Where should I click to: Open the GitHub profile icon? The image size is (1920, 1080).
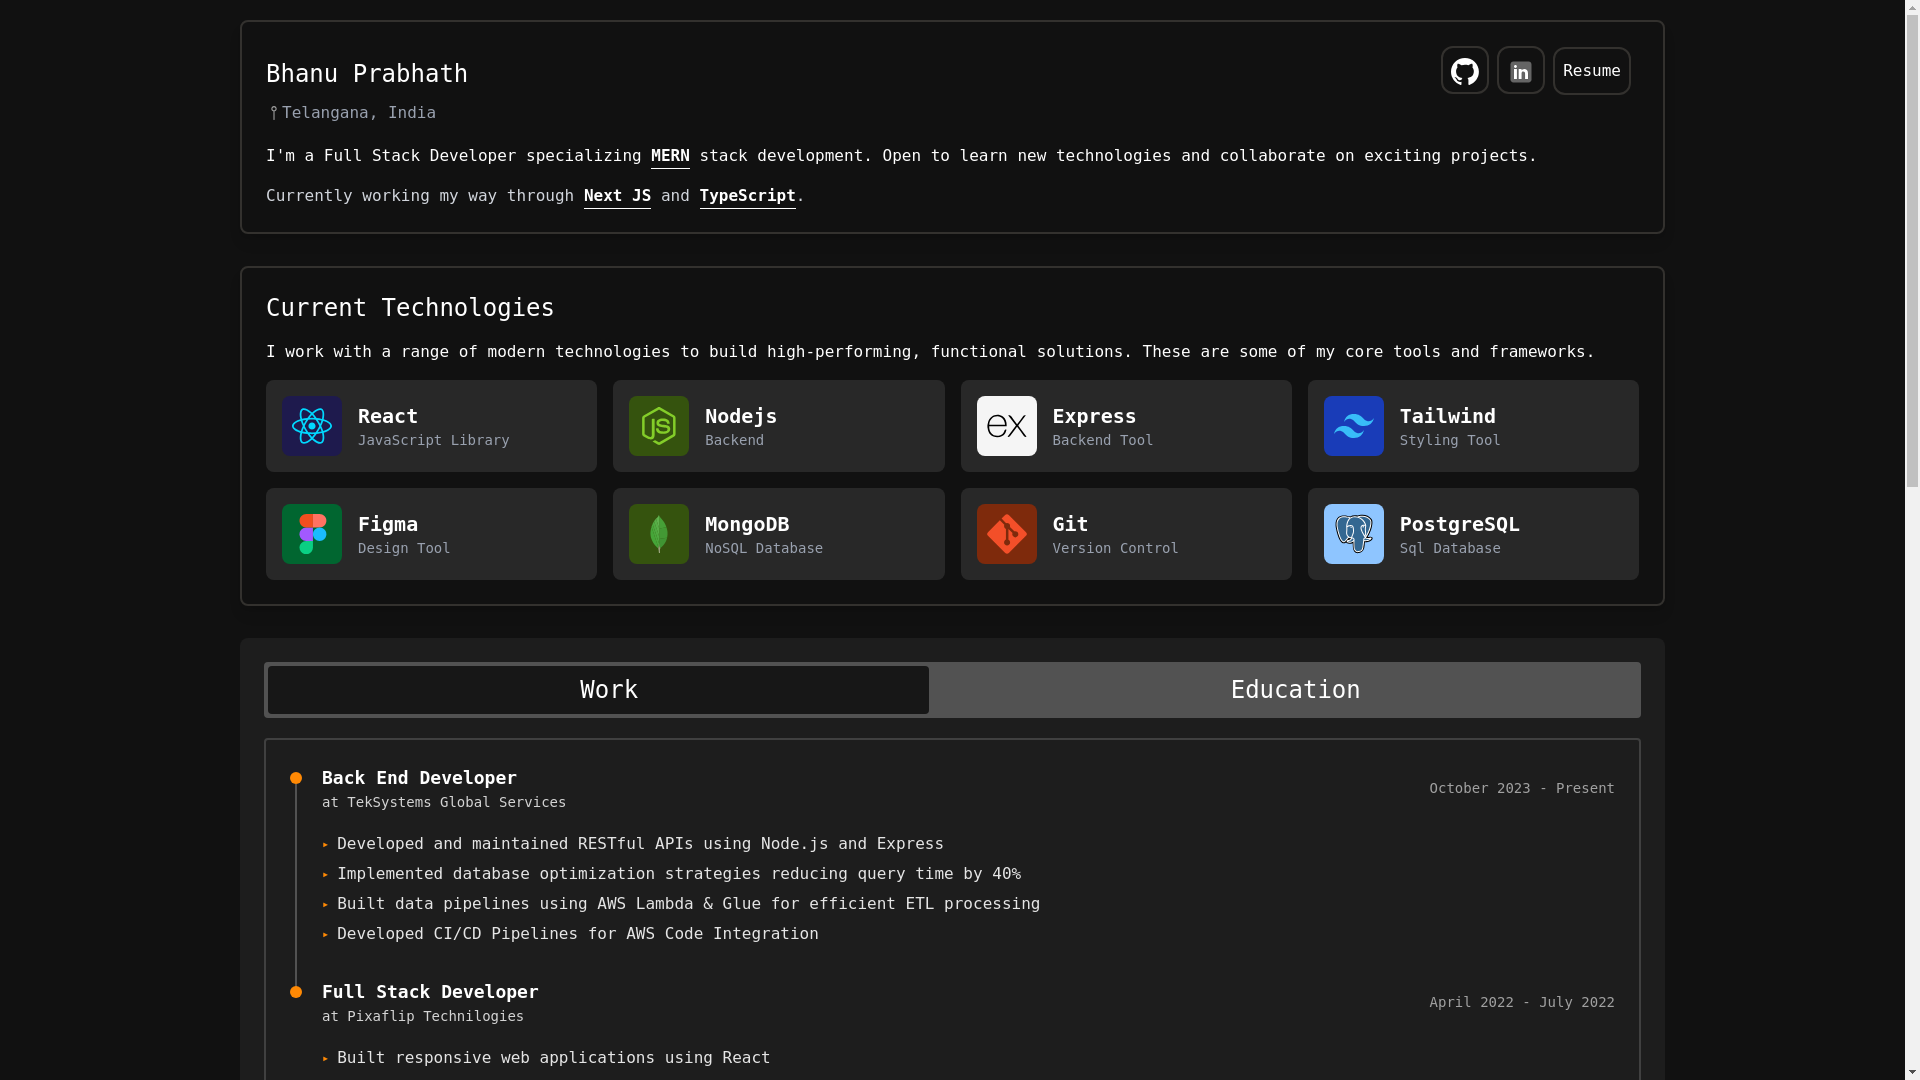click(x=1464, y=71)
